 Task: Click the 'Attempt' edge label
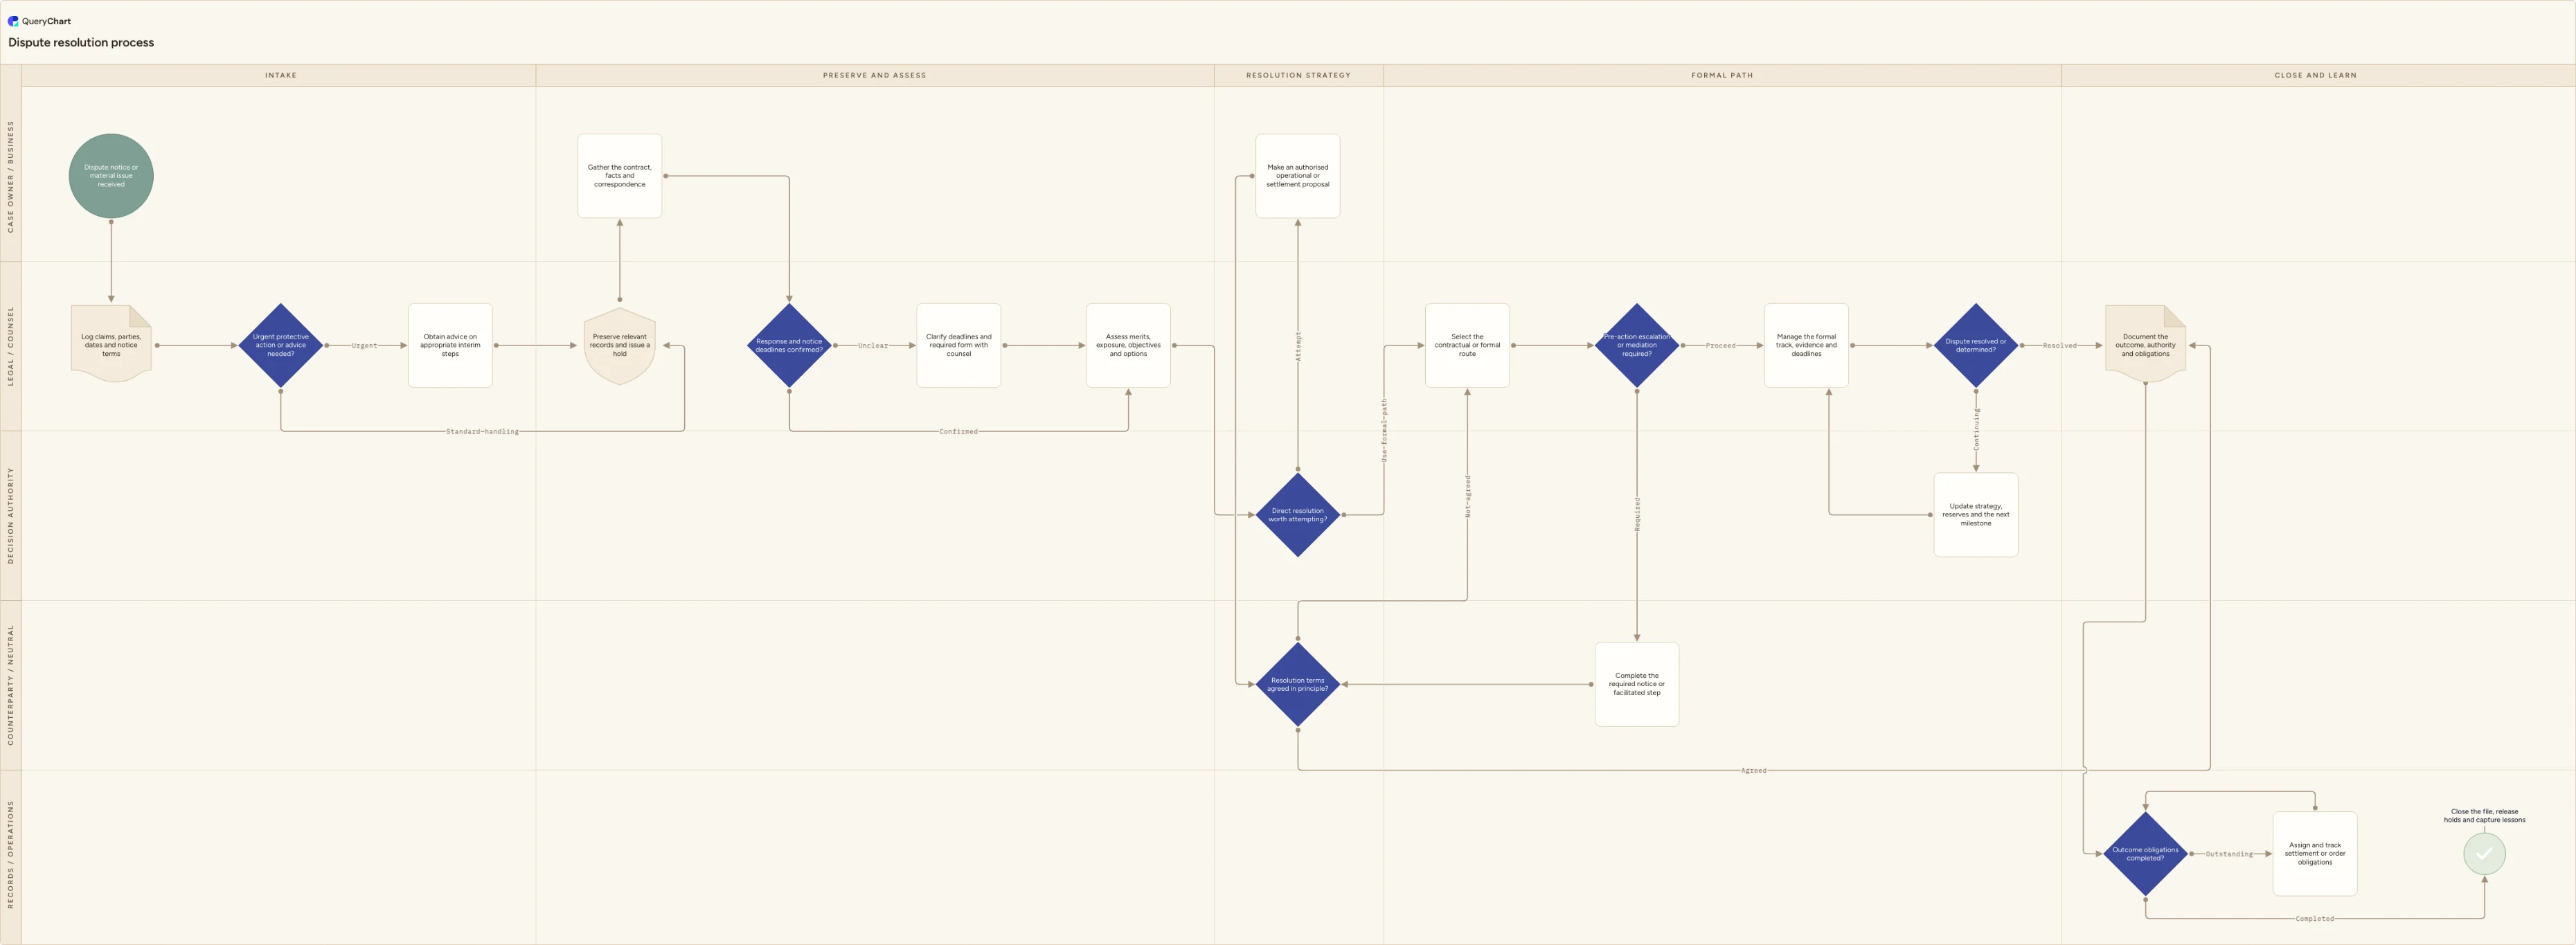tap(1298, 346)
